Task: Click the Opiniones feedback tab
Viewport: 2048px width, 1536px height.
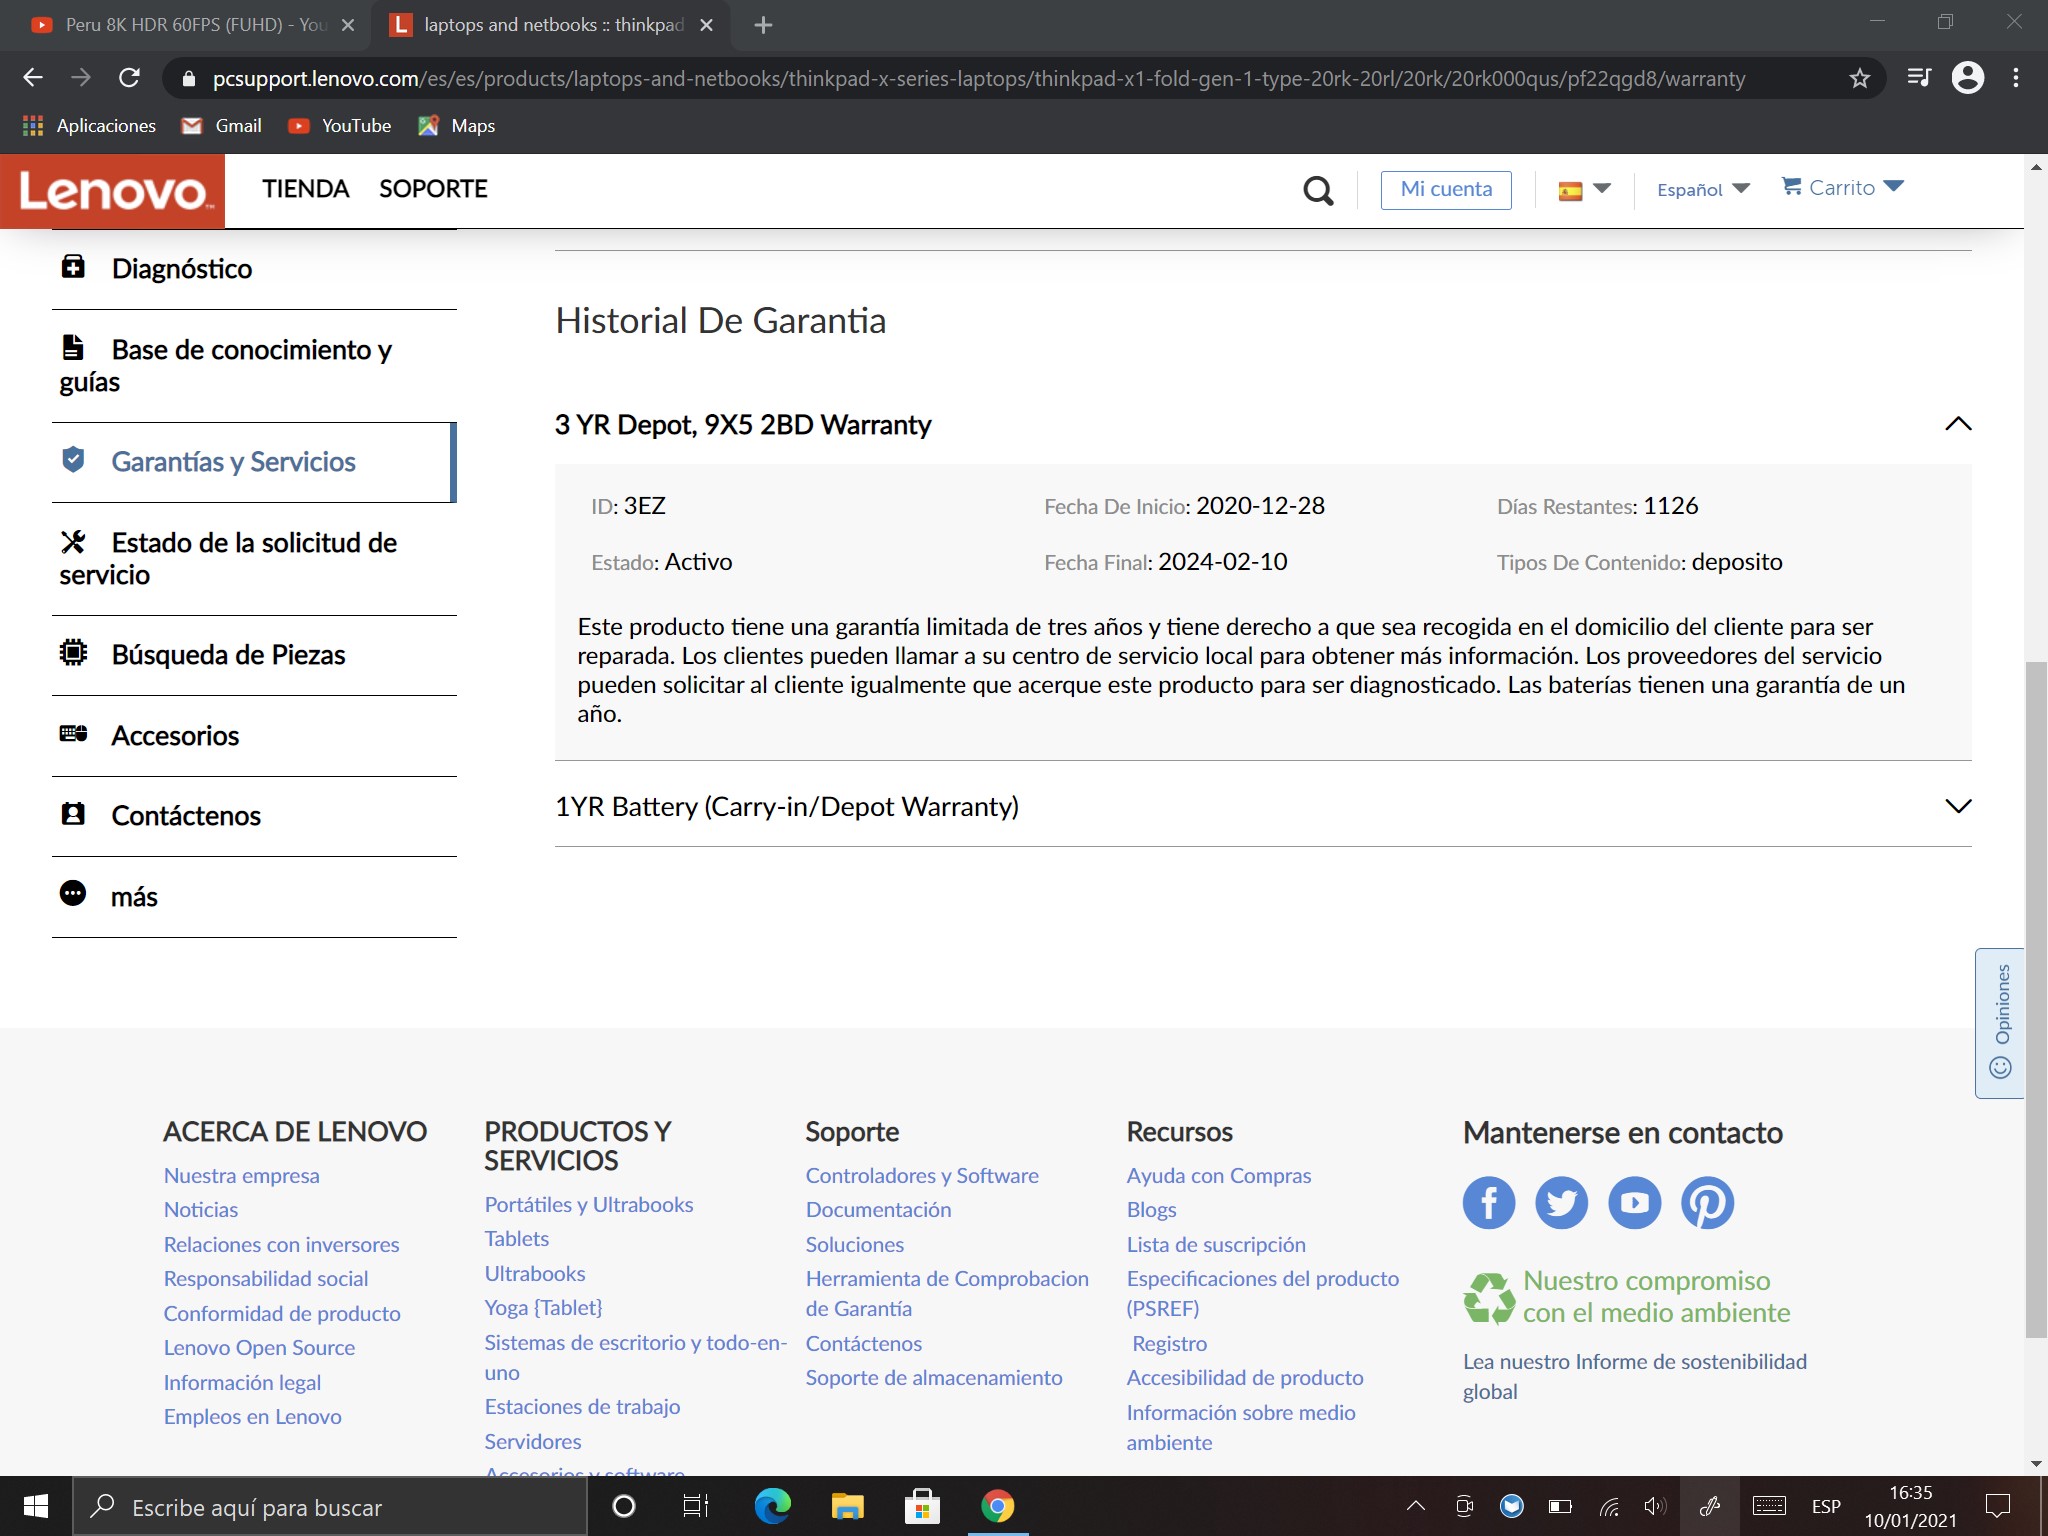Action: point(2000,1022)
